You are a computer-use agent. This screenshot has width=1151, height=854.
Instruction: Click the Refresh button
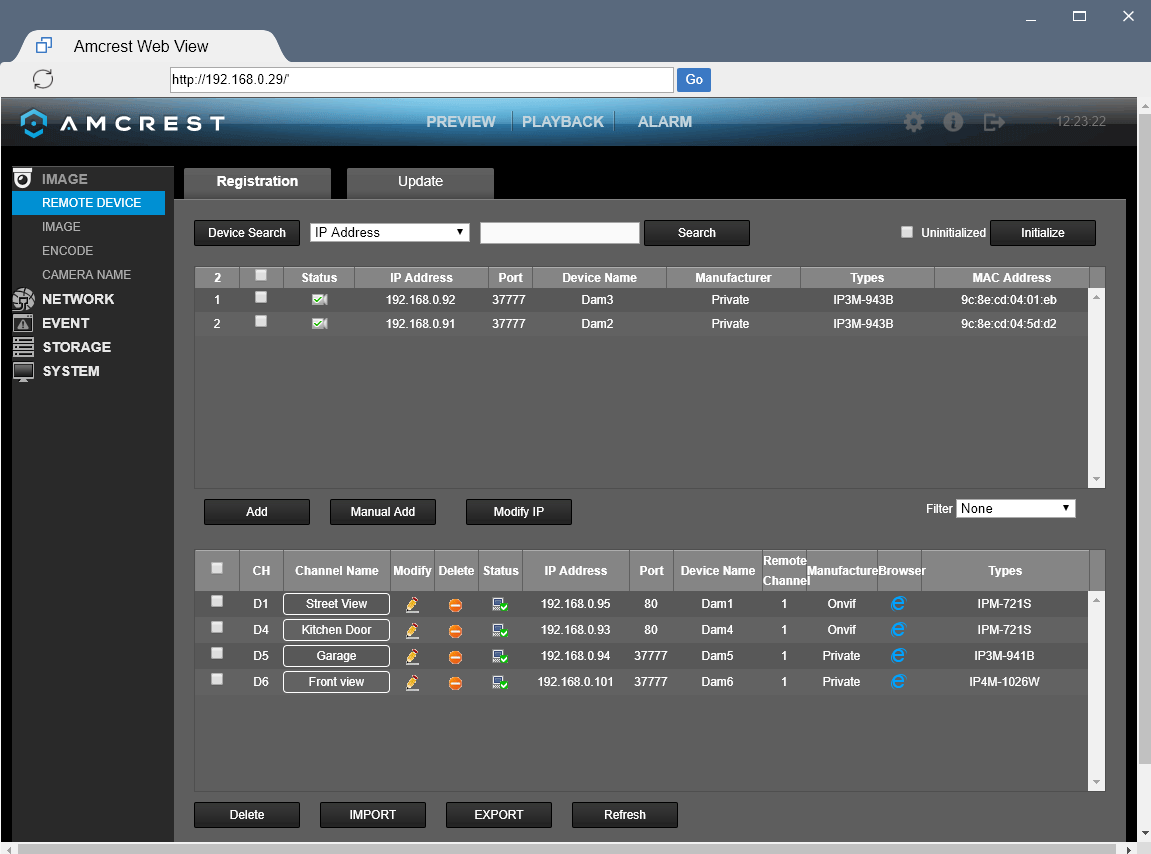point(625,815)
